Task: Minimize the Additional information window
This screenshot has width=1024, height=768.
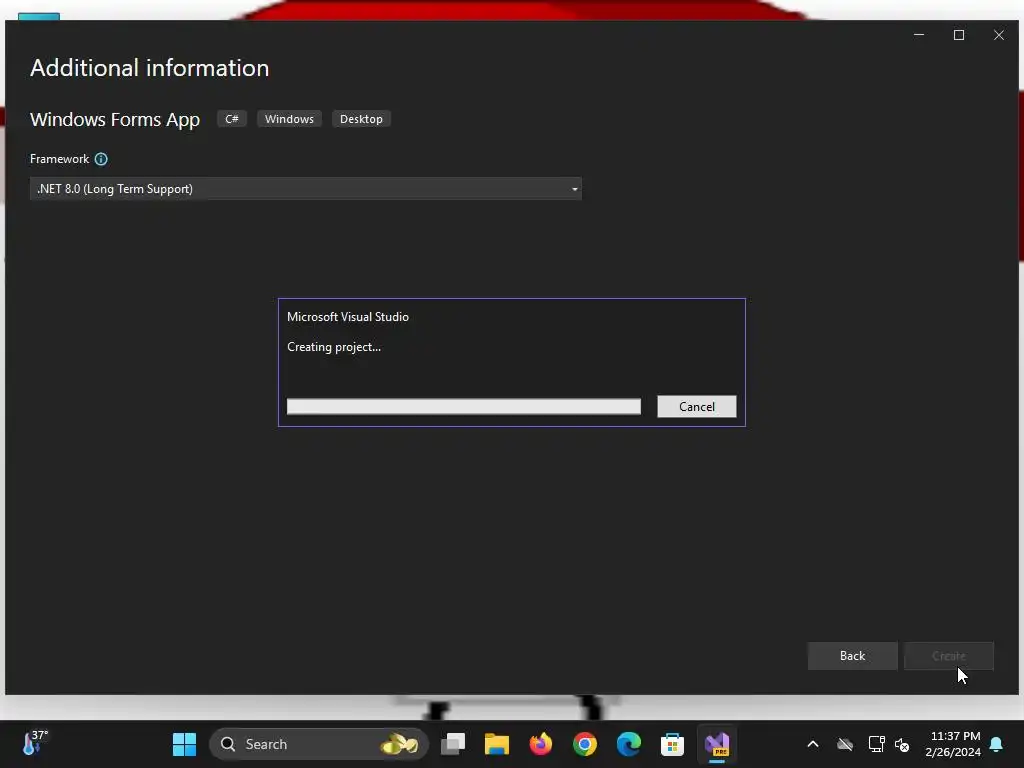Action: click(x=919, y=35)
